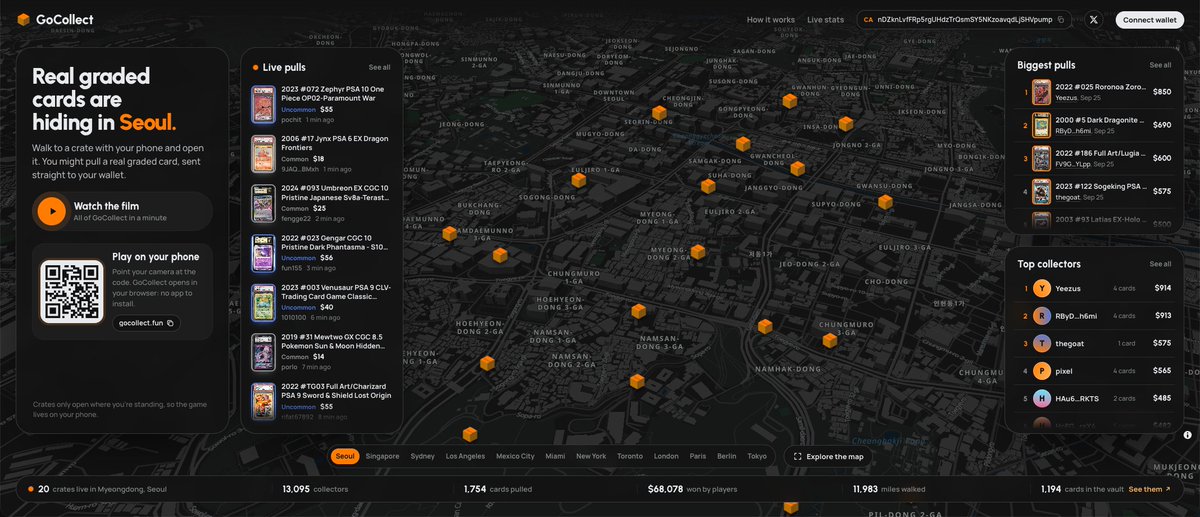Click the Live pulls heading

coord(284,67)
